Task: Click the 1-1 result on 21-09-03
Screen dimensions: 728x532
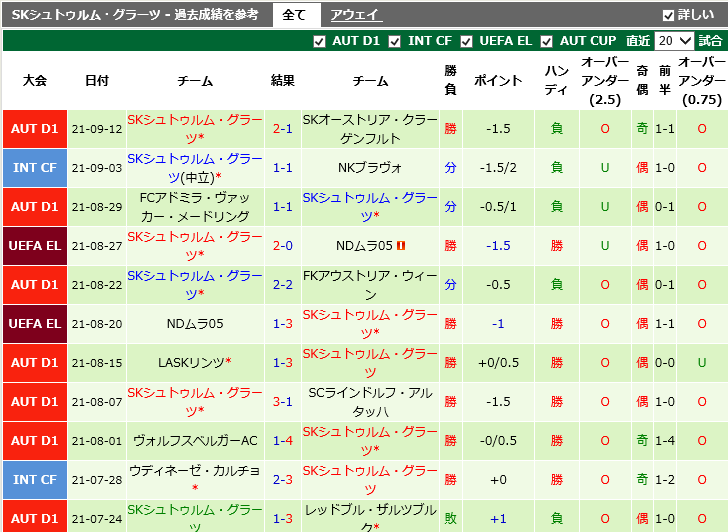Action: [282, 168]
